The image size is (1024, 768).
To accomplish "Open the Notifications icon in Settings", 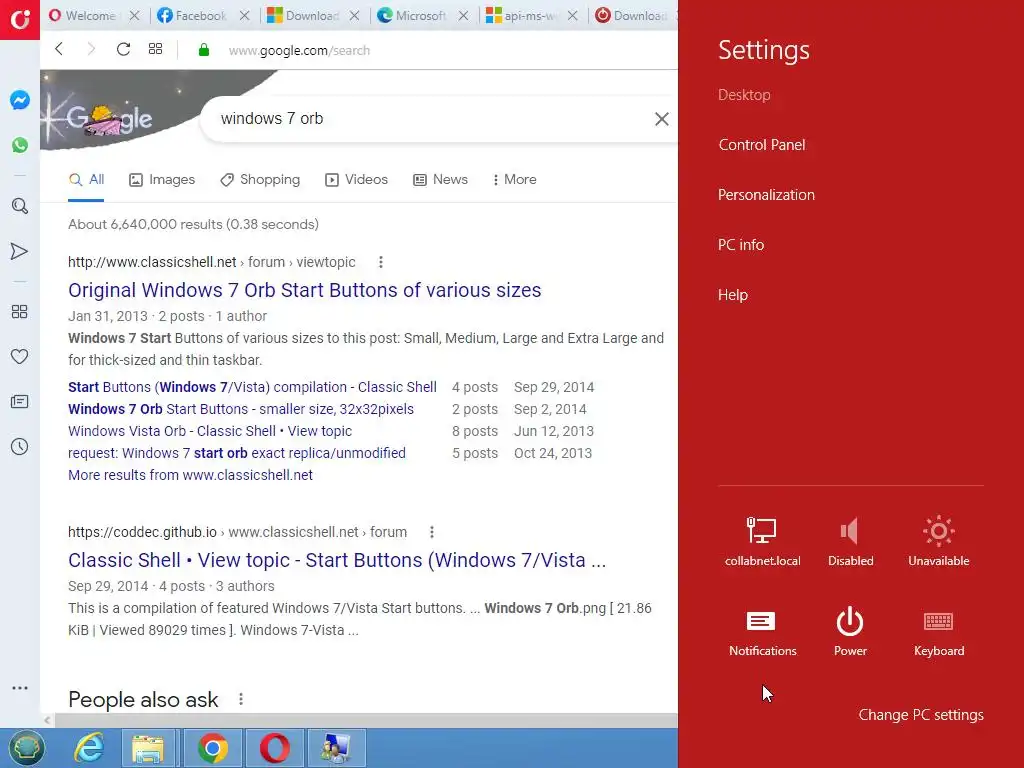I will (x=762, y=632).
